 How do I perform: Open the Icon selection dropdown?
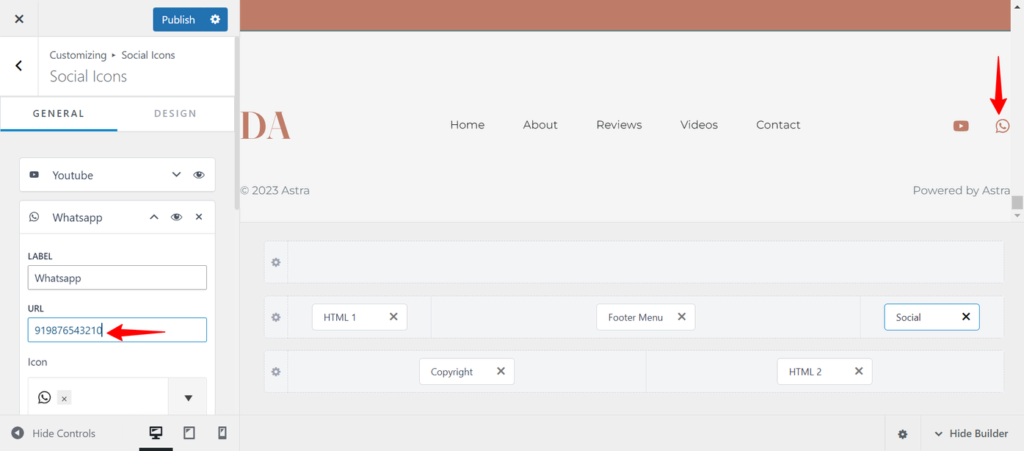(187, 398)
